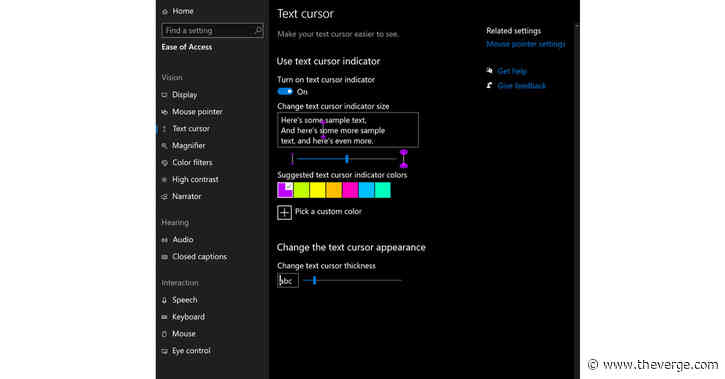The height and width of the screenshot is (379, 725).
Task: Click the Closed captions icon
Action: 165,257
